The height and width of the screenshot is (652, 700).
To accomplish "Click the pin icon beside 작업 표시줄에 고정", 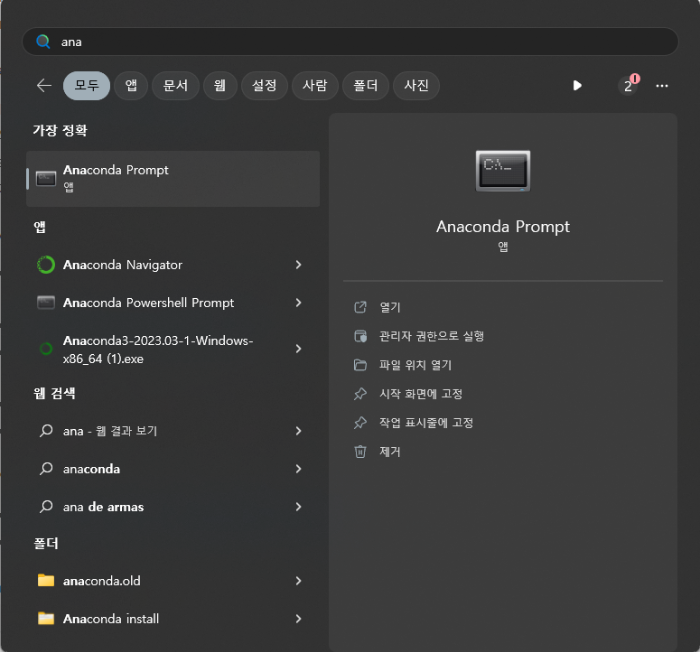I will tap(360, 422).
